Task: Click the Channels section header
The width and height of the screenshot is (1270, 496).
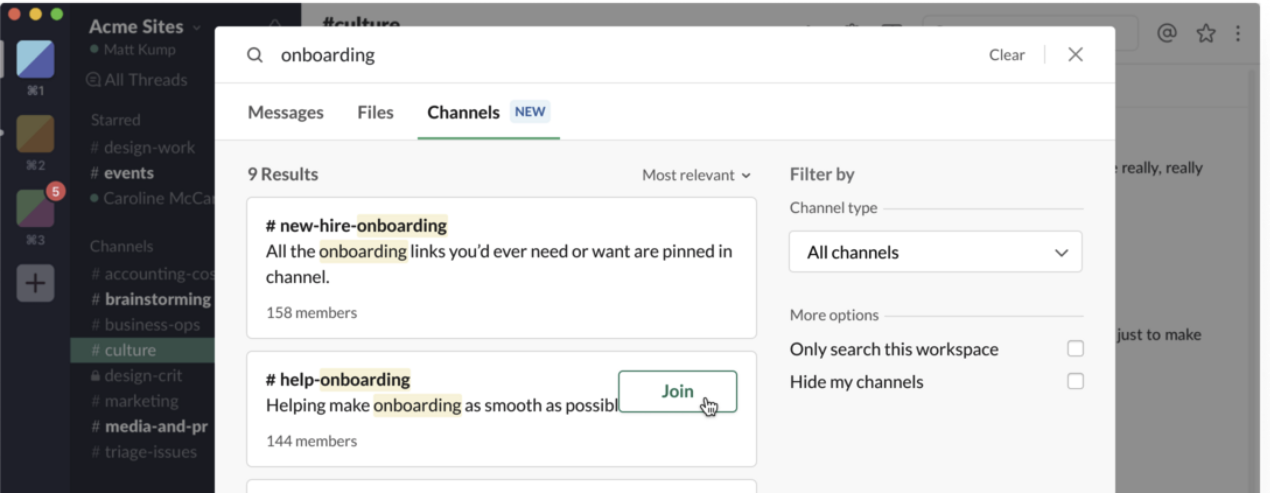Action: [121, 246]
